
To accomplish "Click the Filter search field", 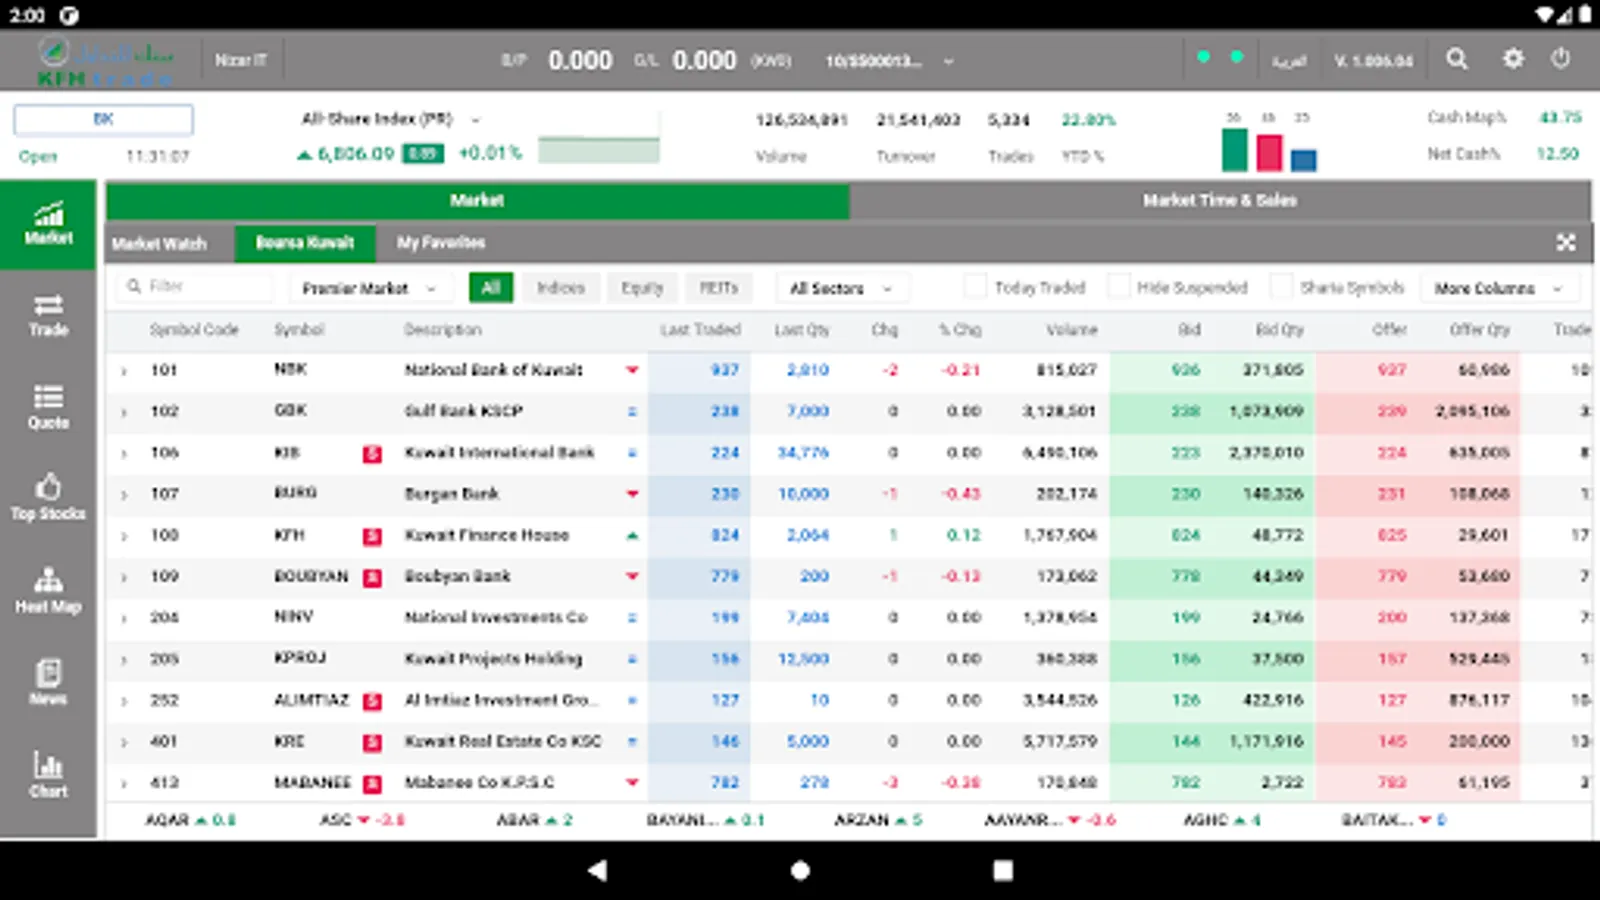I will click(x=195, y=287).
